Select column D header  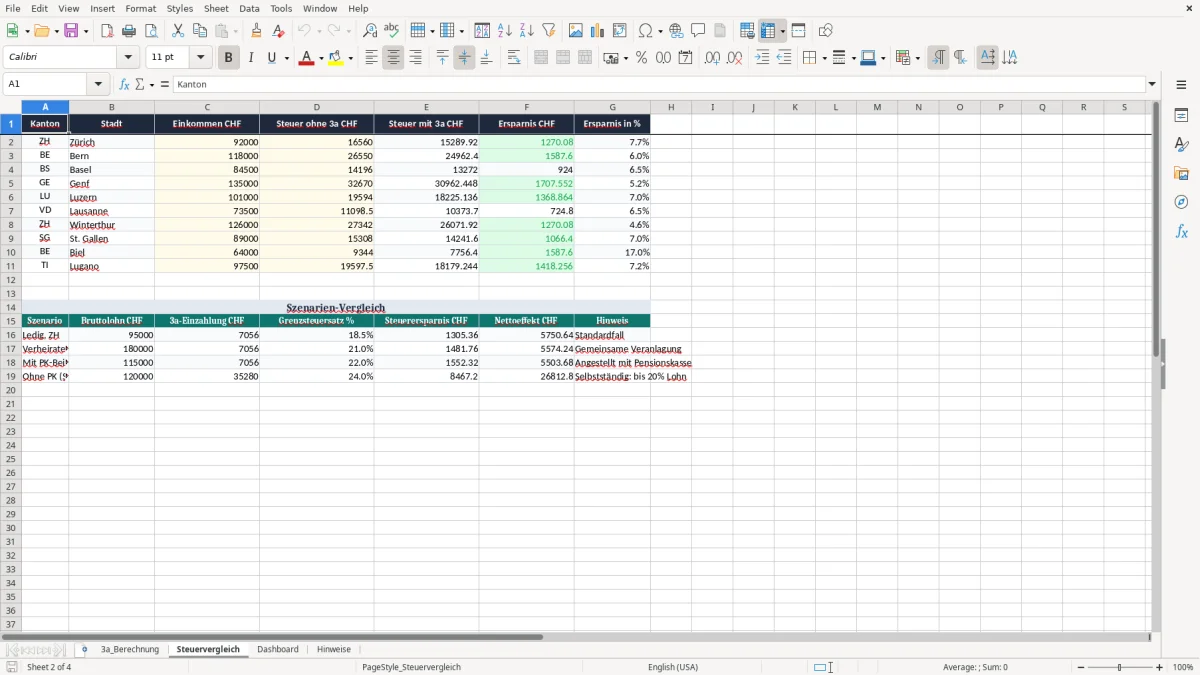point(316,107)
